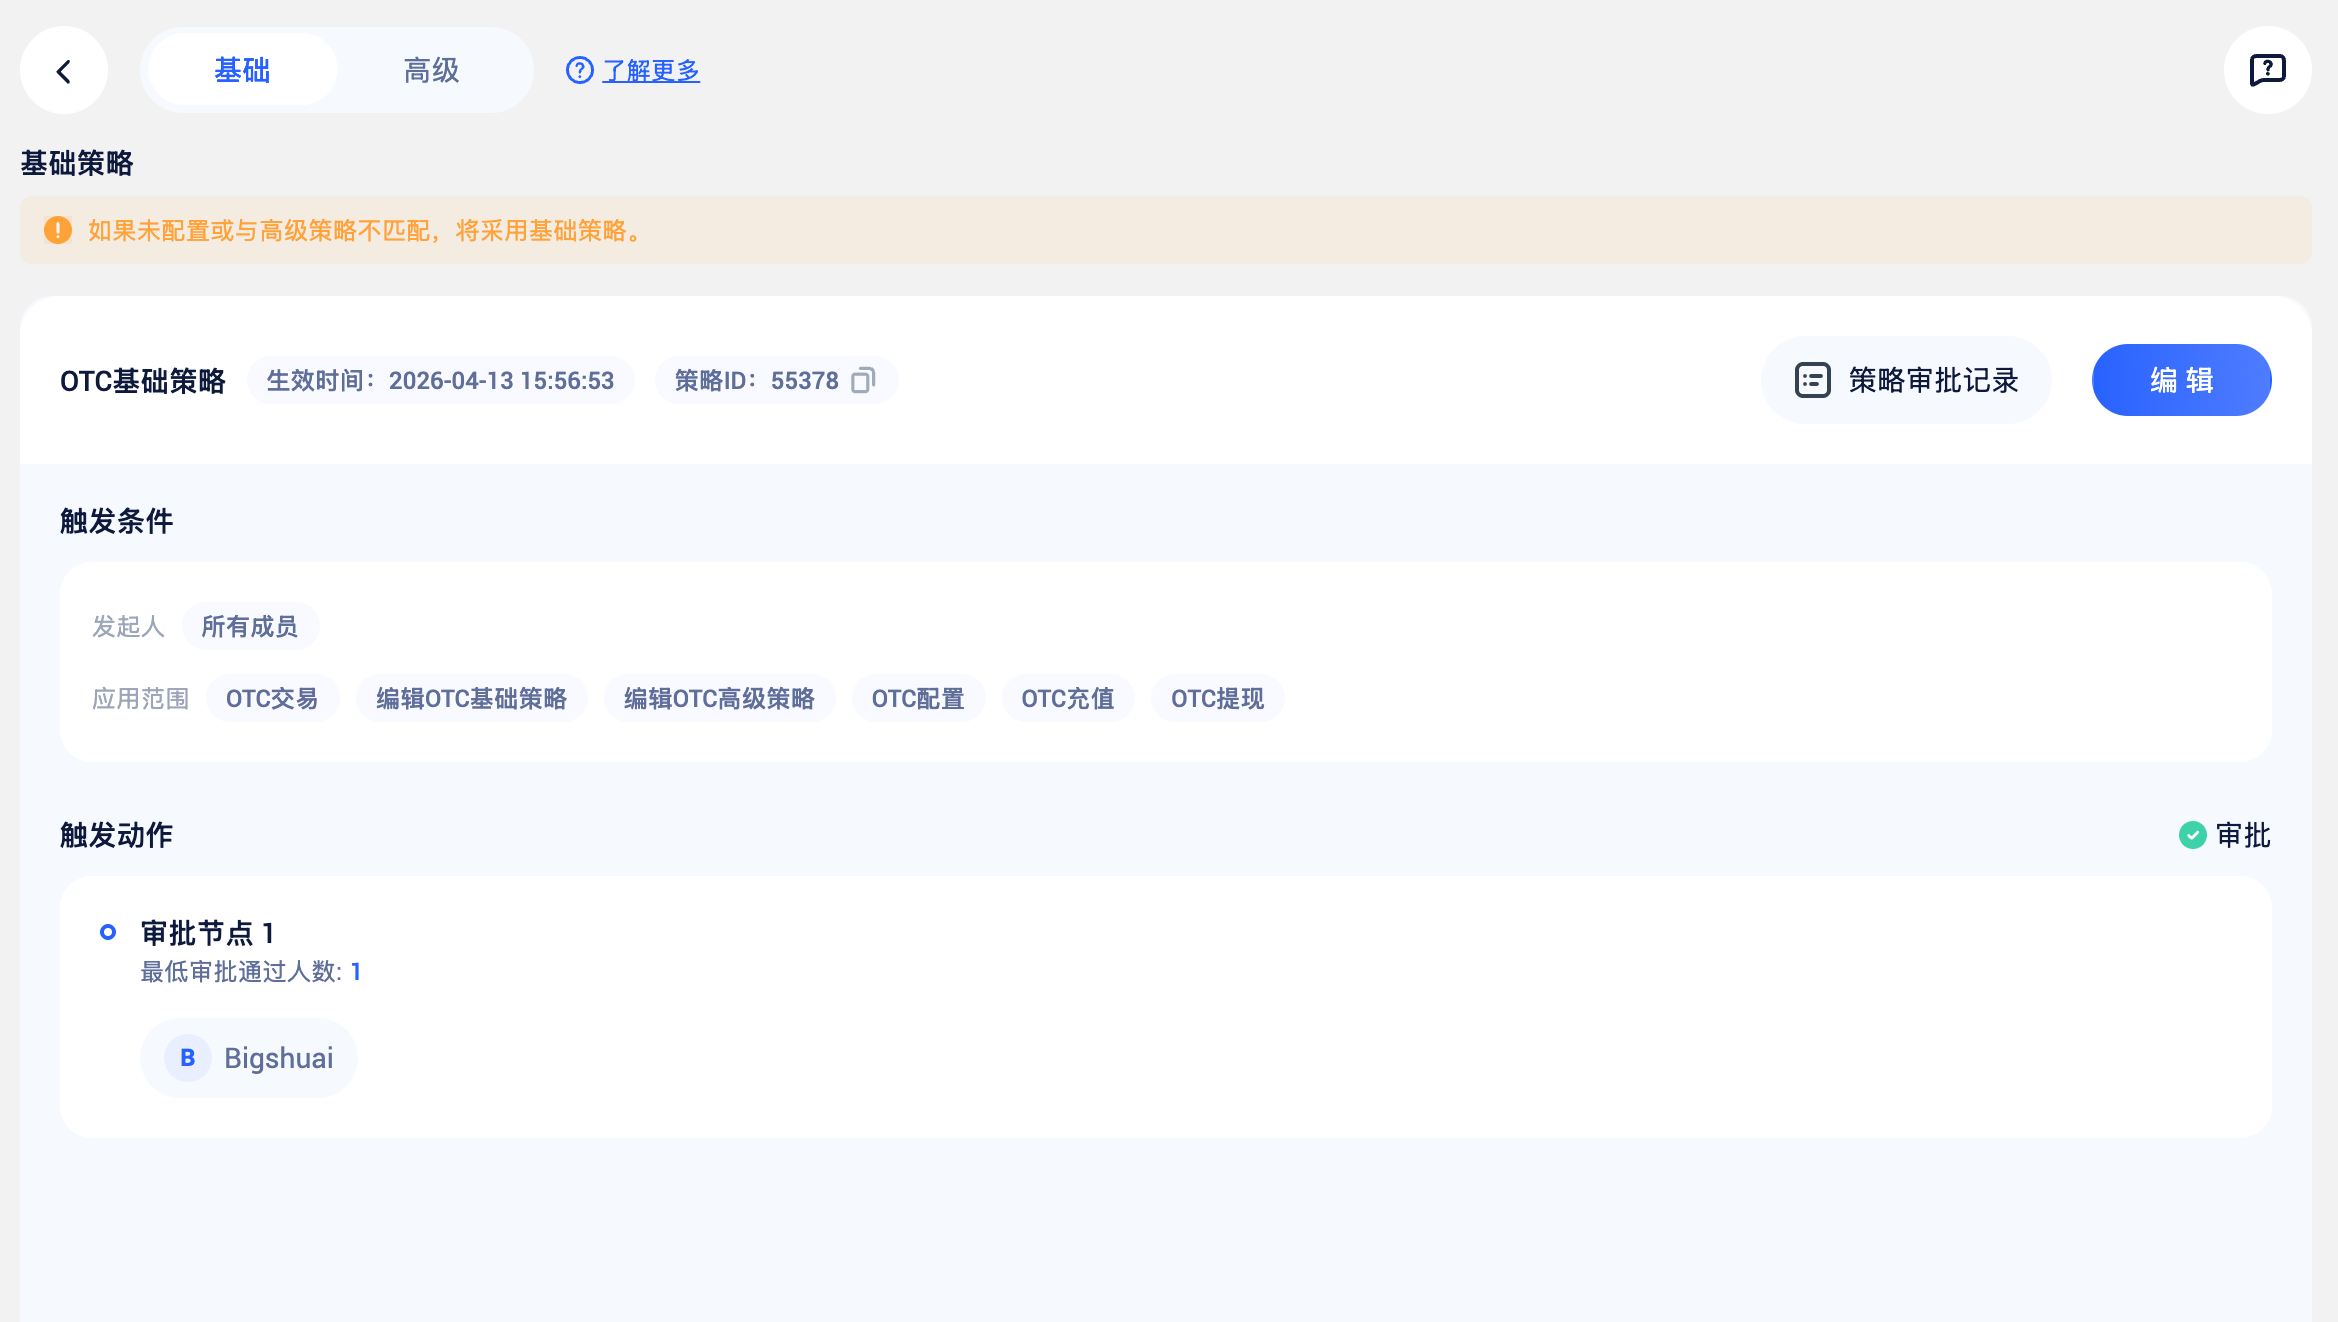Click the OTC提现 scope tag
The image size is (2338, 1322).
(1217, 698)
